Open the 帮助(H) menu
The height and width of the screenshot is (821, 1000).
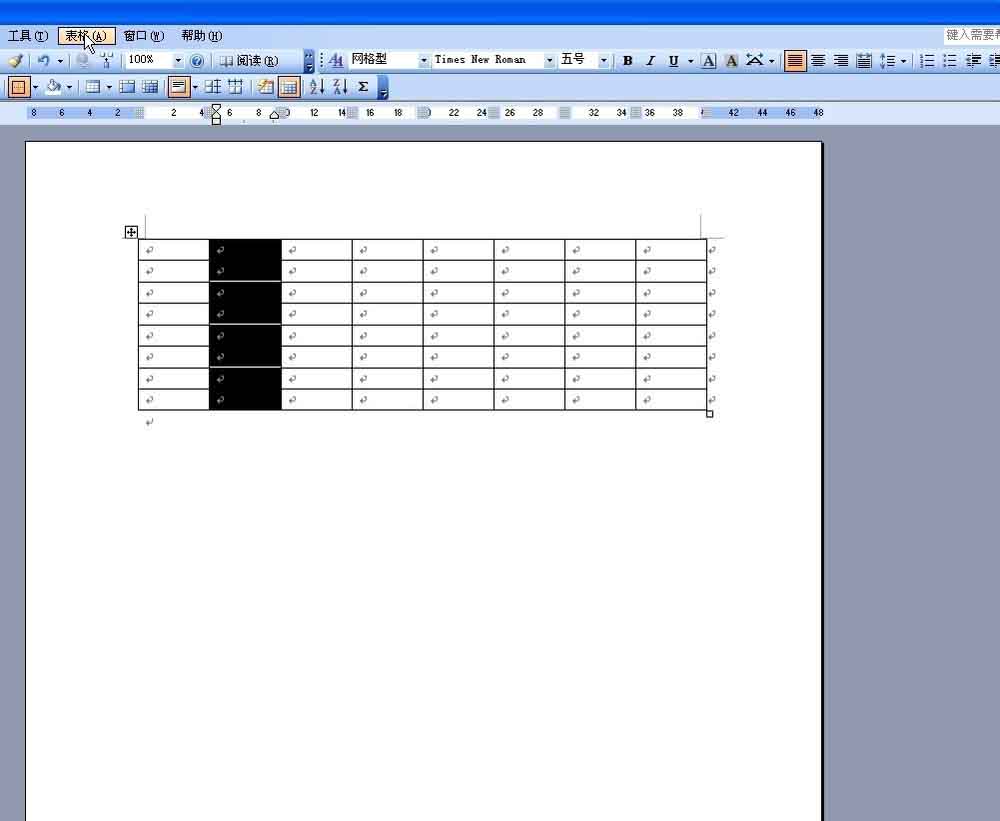(202, 36)
